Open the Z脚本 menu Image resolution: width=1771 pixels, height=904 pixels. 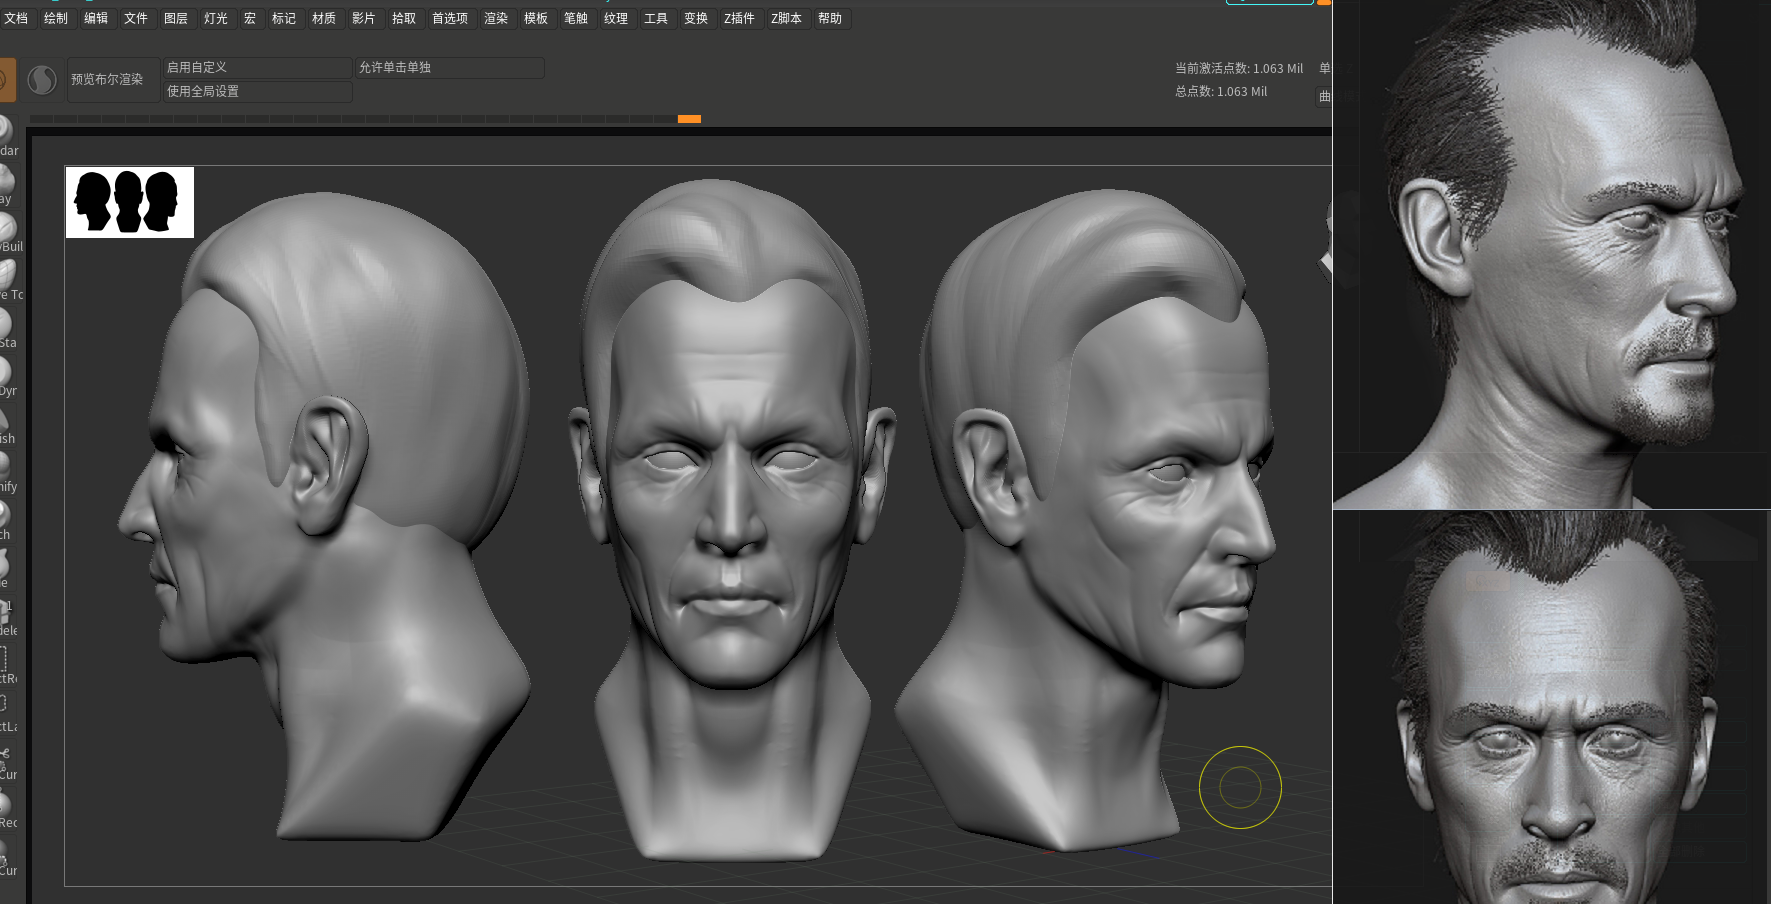click(x=787, y=19)
